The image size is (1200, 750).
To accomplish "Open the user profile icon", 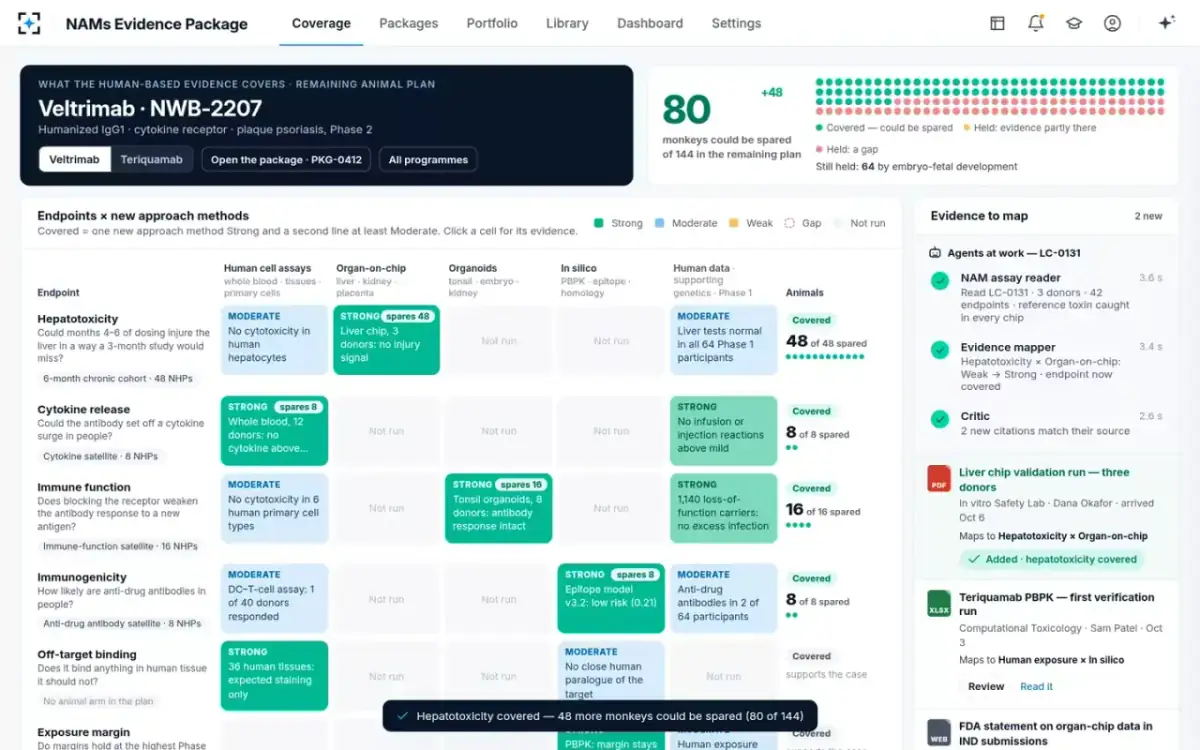I will (1112, 23).
